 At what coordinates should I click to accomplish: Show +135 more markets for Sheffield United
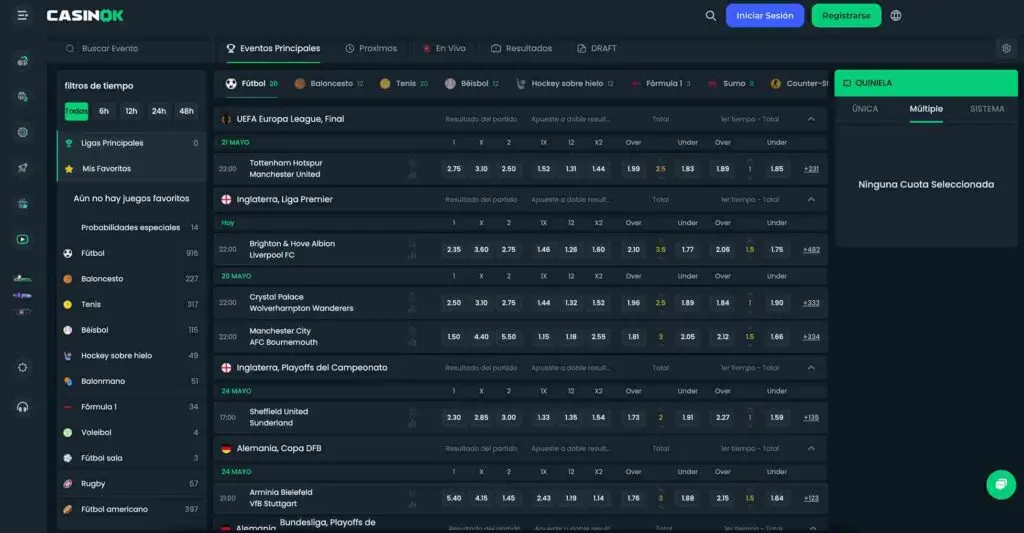point(811,417)
